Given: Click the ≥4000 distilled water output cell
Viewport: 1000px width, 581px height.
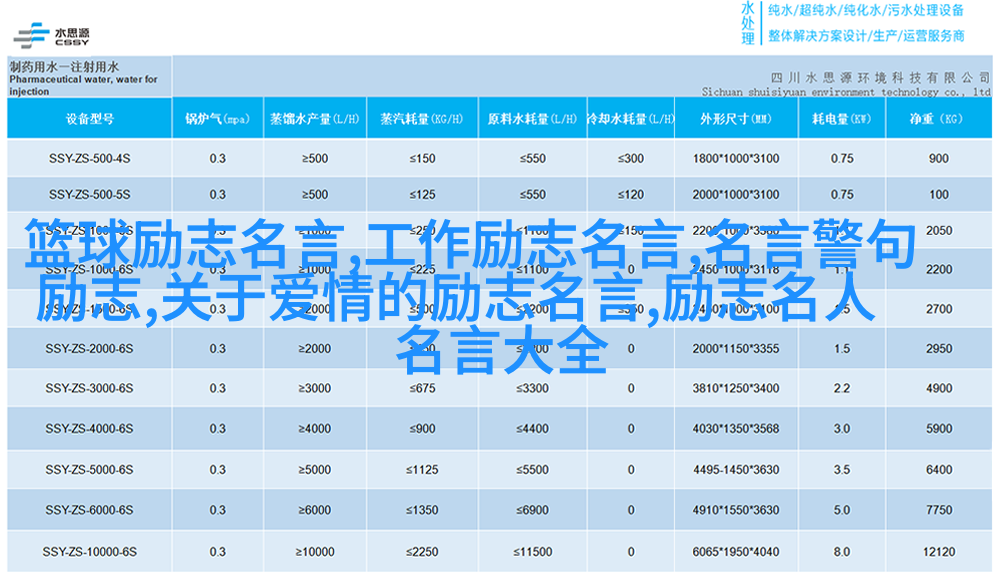Looking at the screenshot, I should (x=314, y=429).
